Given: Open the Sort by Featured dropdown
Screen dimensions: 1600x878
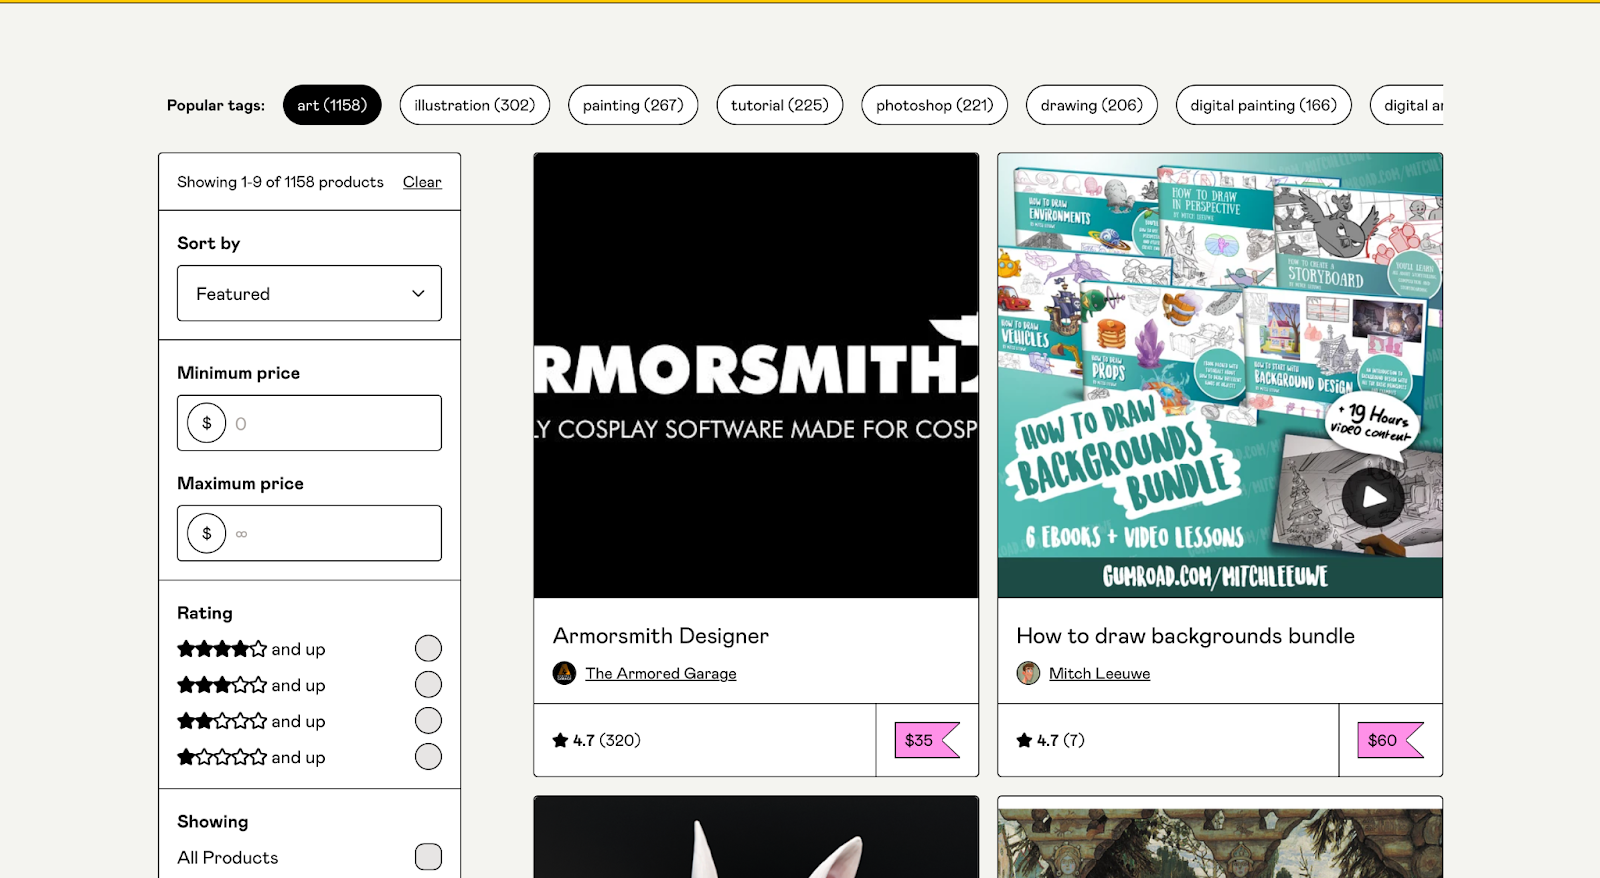Looking at the screenshot, I should tap(309, 293).
